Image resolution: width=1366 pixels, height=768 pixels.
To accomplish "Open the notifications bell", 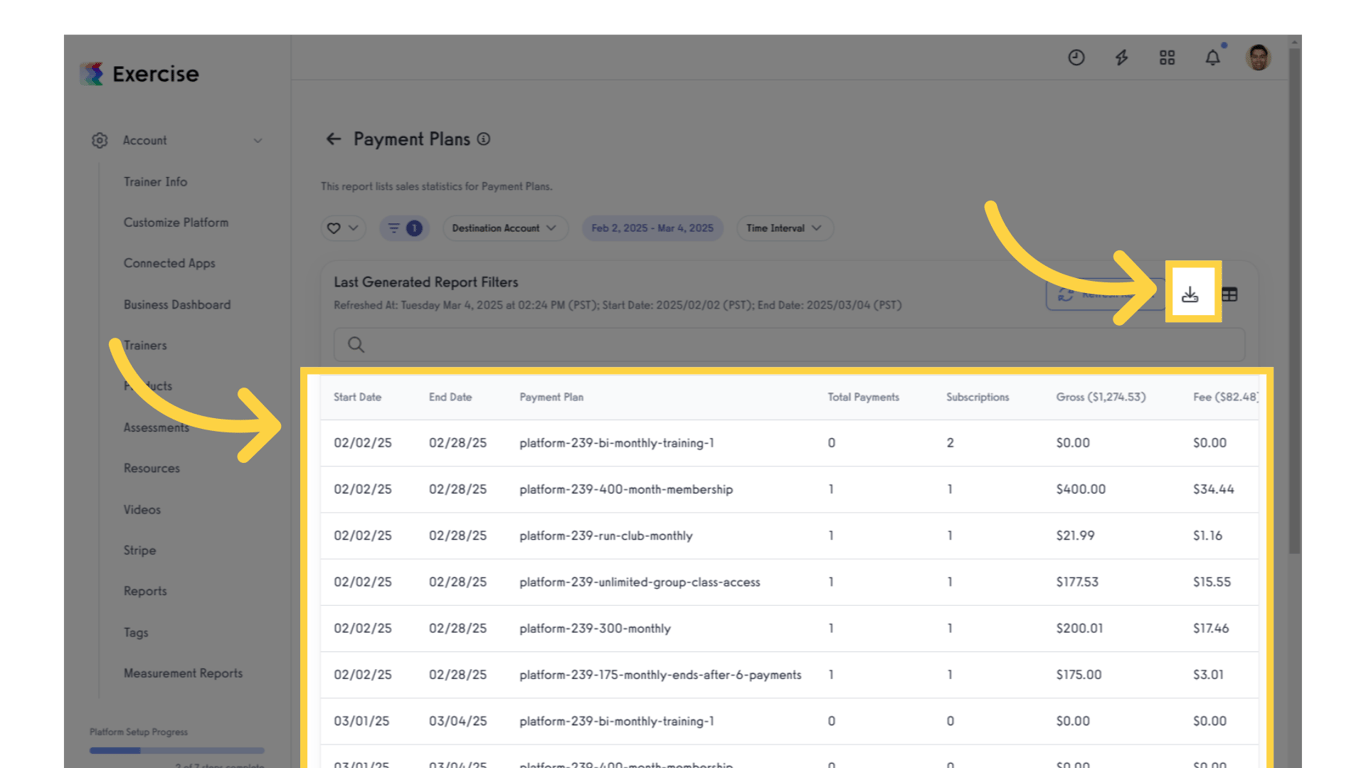I will [x=1213, y=58].
